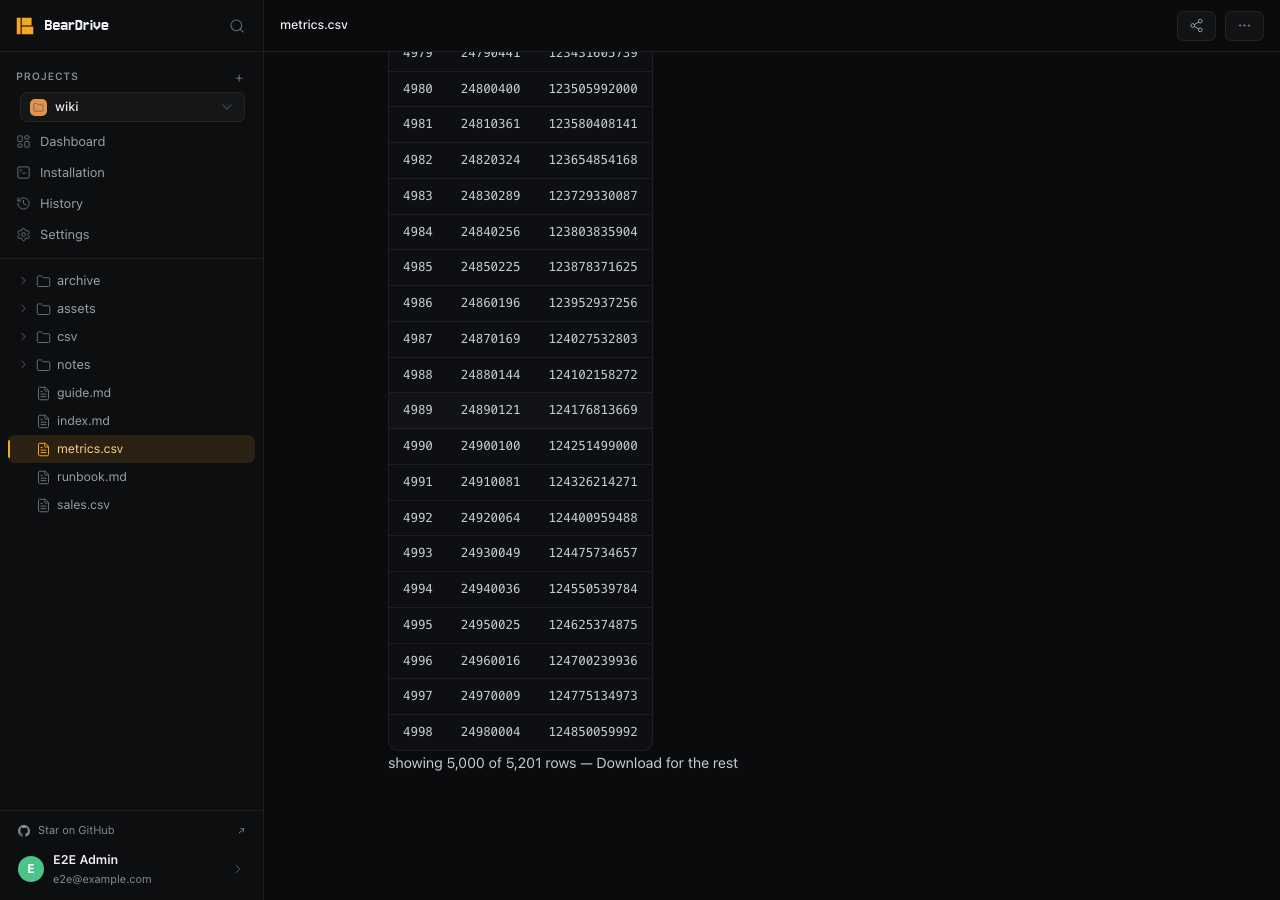This screenshot has height=900, width=1280.
Task: Click the csv folder icon
Action: (x=43, y=337)
